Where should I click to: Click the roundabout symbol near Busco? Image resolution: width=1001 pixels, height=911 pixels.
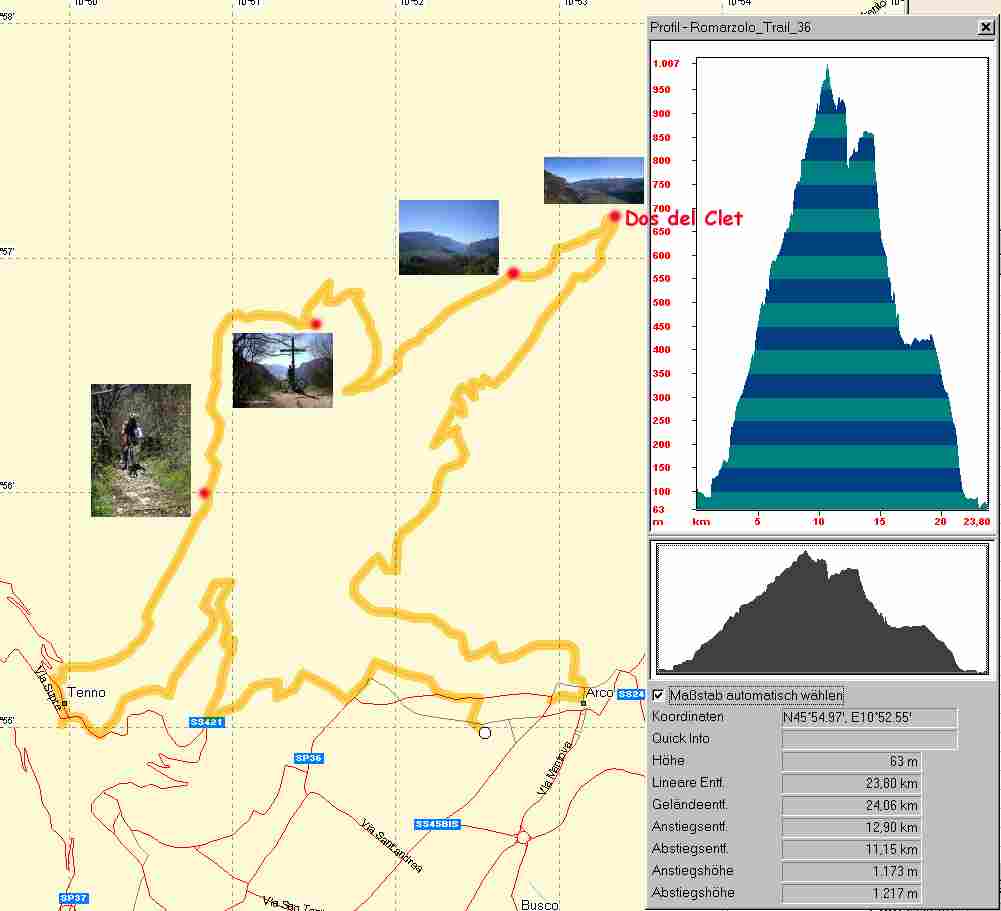tap(522, 837)
